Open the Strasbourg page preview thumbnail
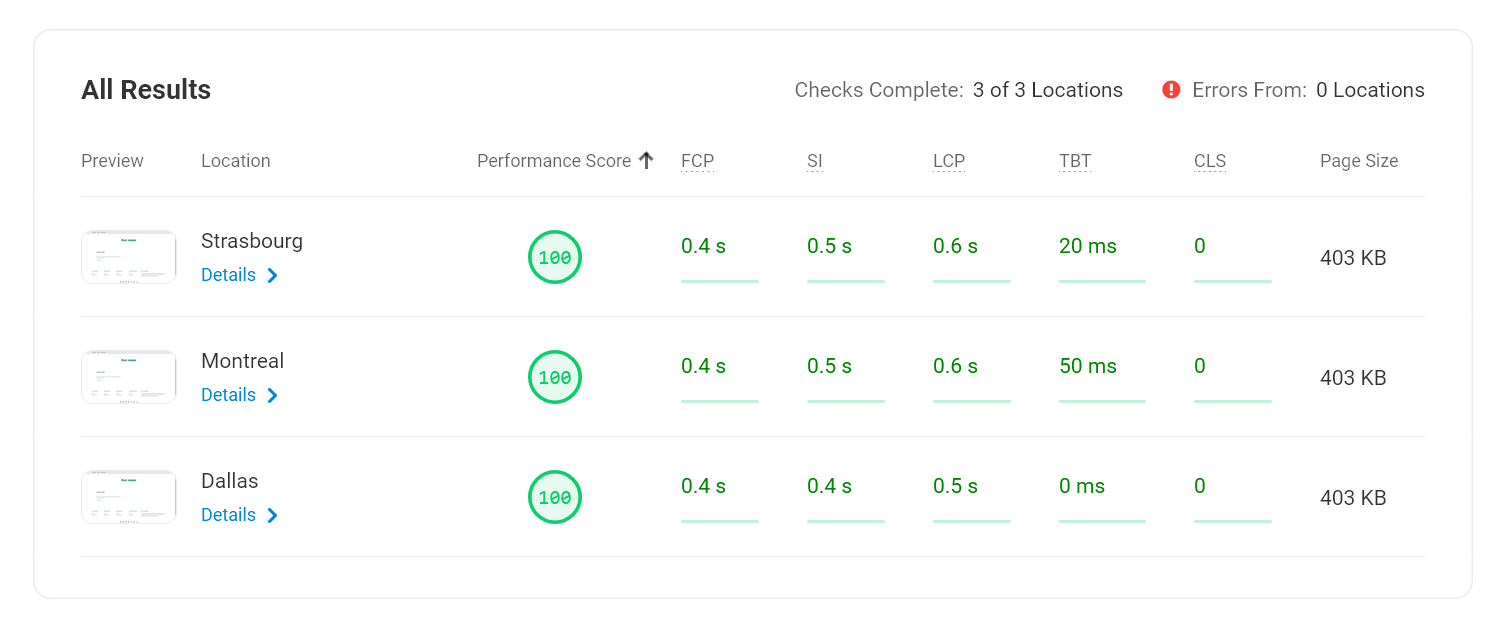Image resolution: width=1495 pixels, height=633 pixels. coord(129,257)
